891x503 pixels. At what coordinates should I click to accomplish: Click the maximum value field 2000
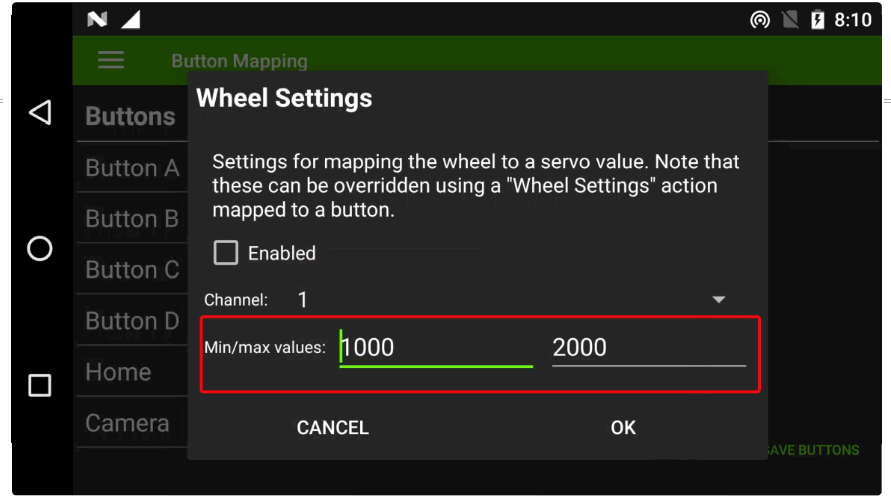[x=648, y=348]
